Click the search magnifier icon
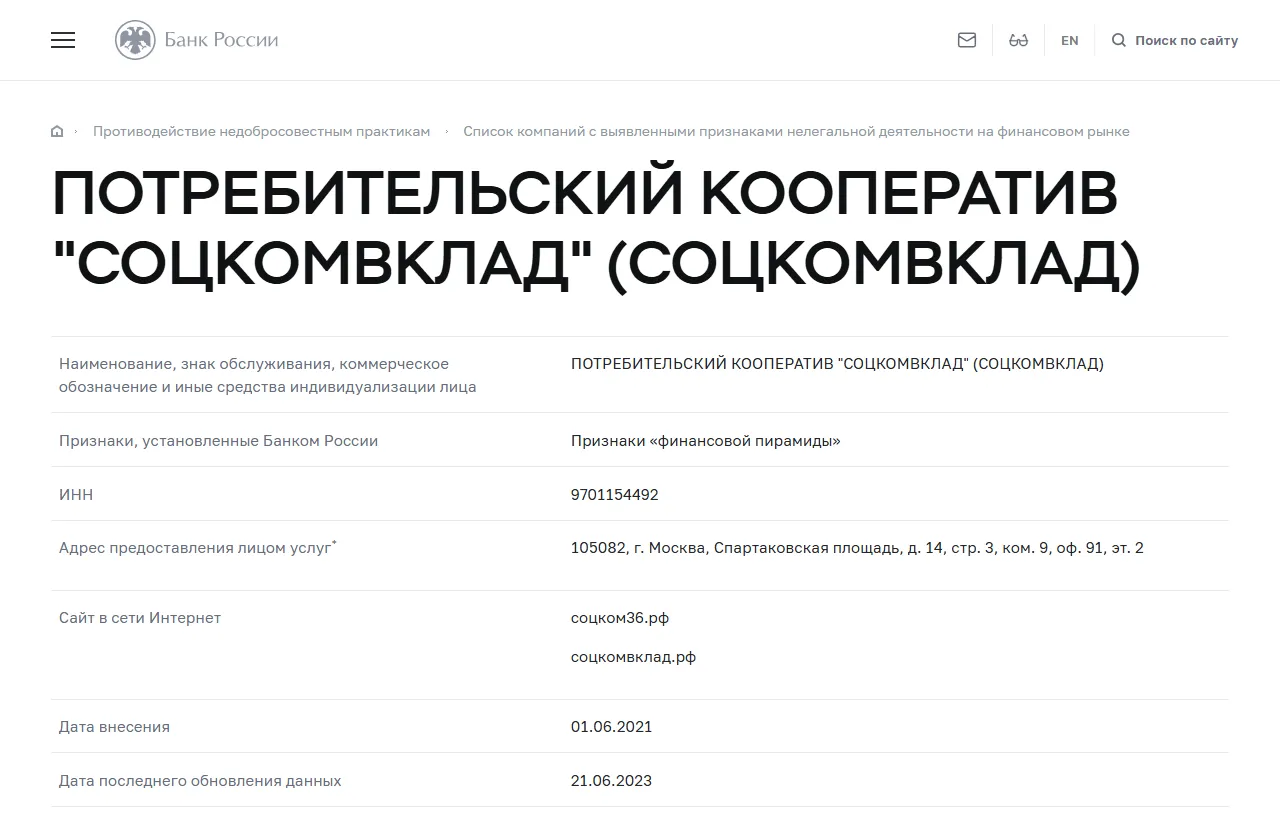1280x836 pixels. coord(1119,40)
